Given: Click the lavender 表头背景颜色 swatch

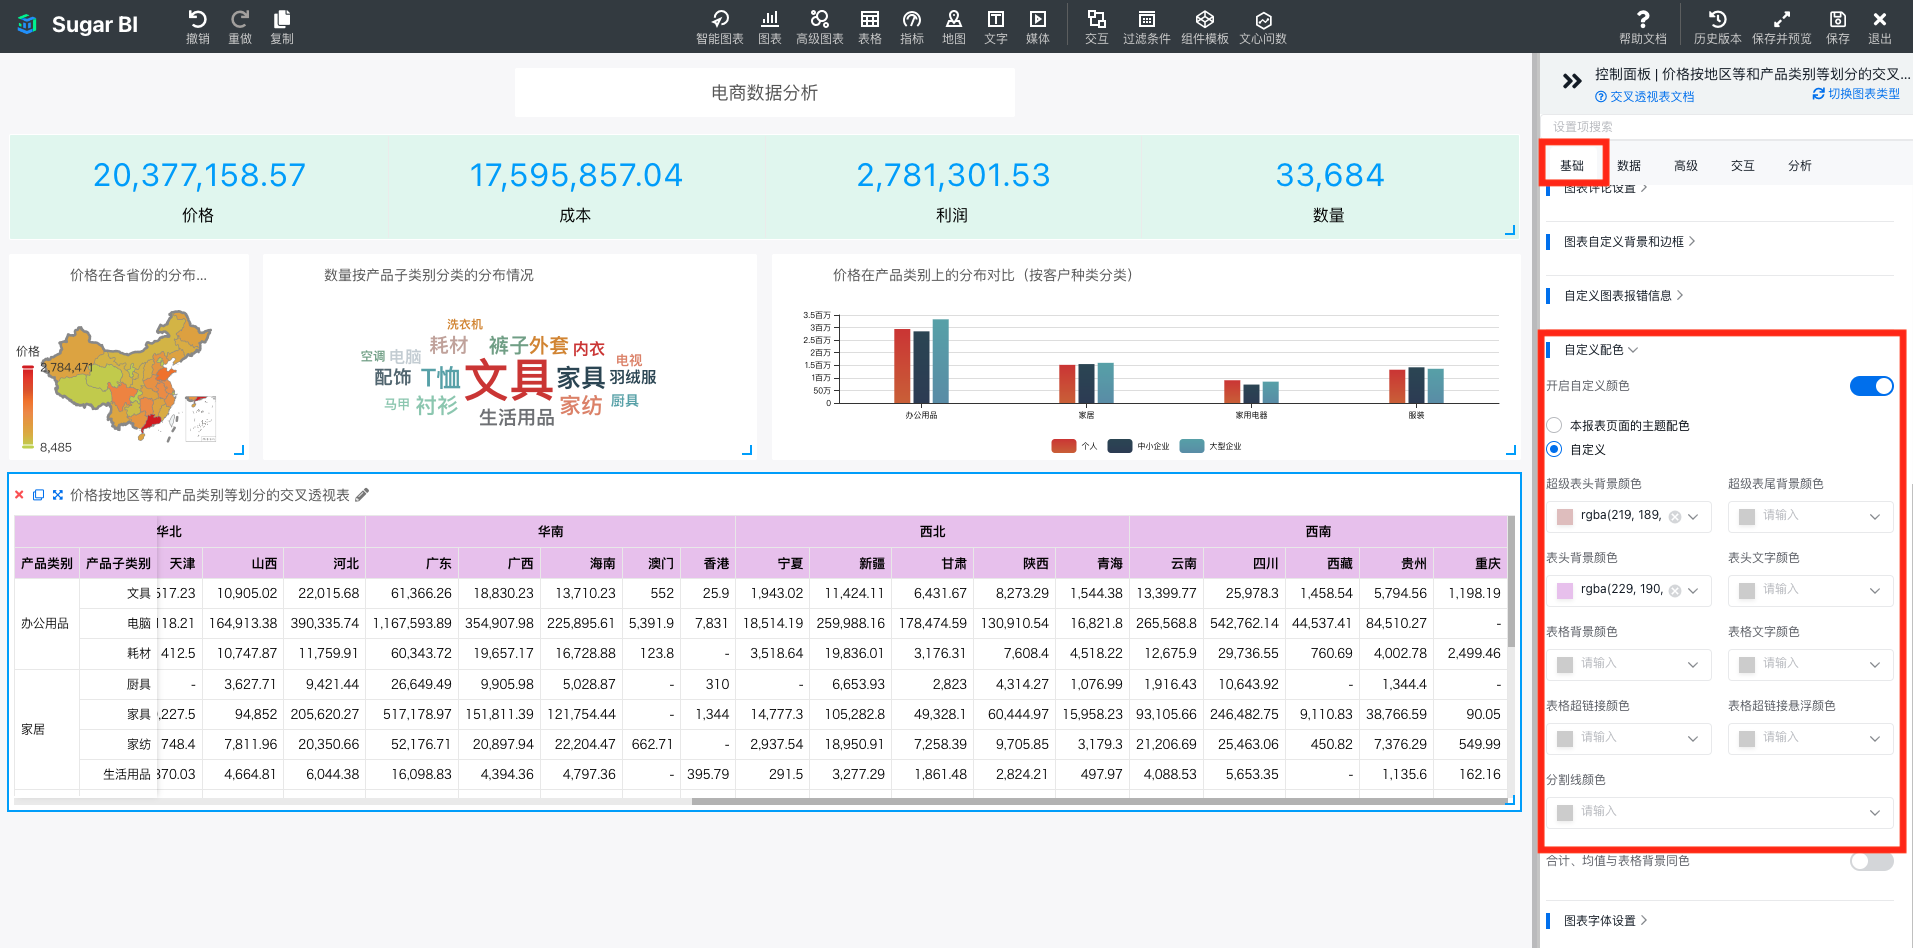Looking at the screenshot, I should tap(1565, 591).
